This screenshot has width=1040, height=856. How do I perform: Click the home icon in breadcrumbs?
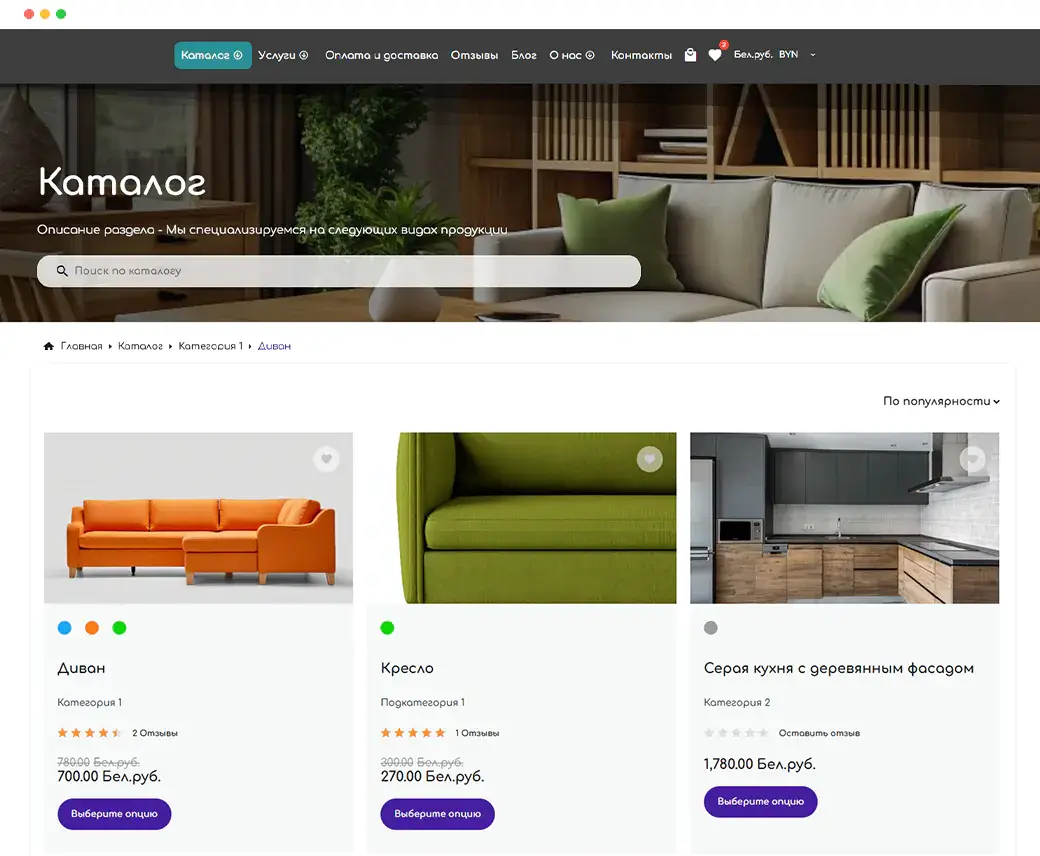tap(48, 346)
